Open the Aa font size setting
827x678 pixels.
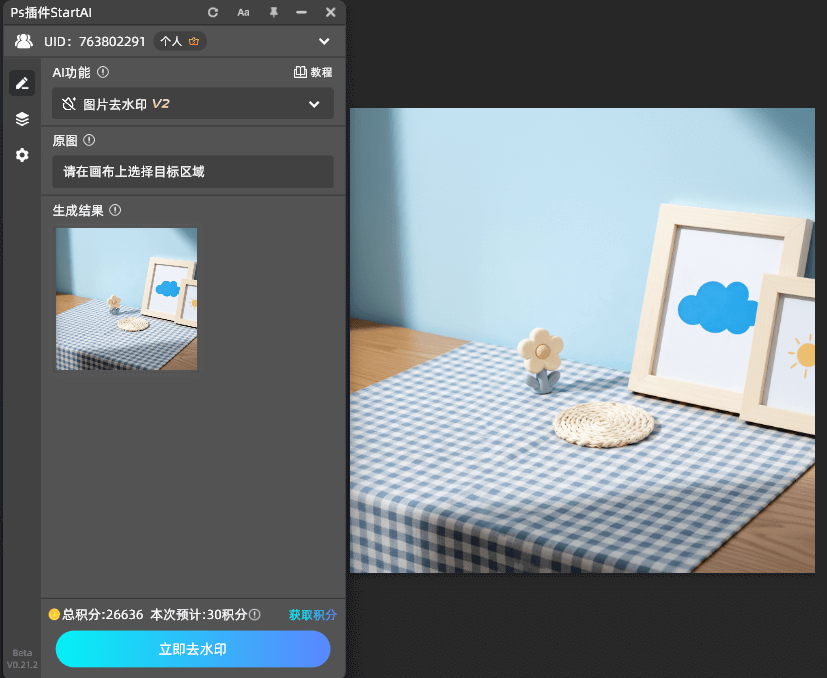(x=243, y=12)
